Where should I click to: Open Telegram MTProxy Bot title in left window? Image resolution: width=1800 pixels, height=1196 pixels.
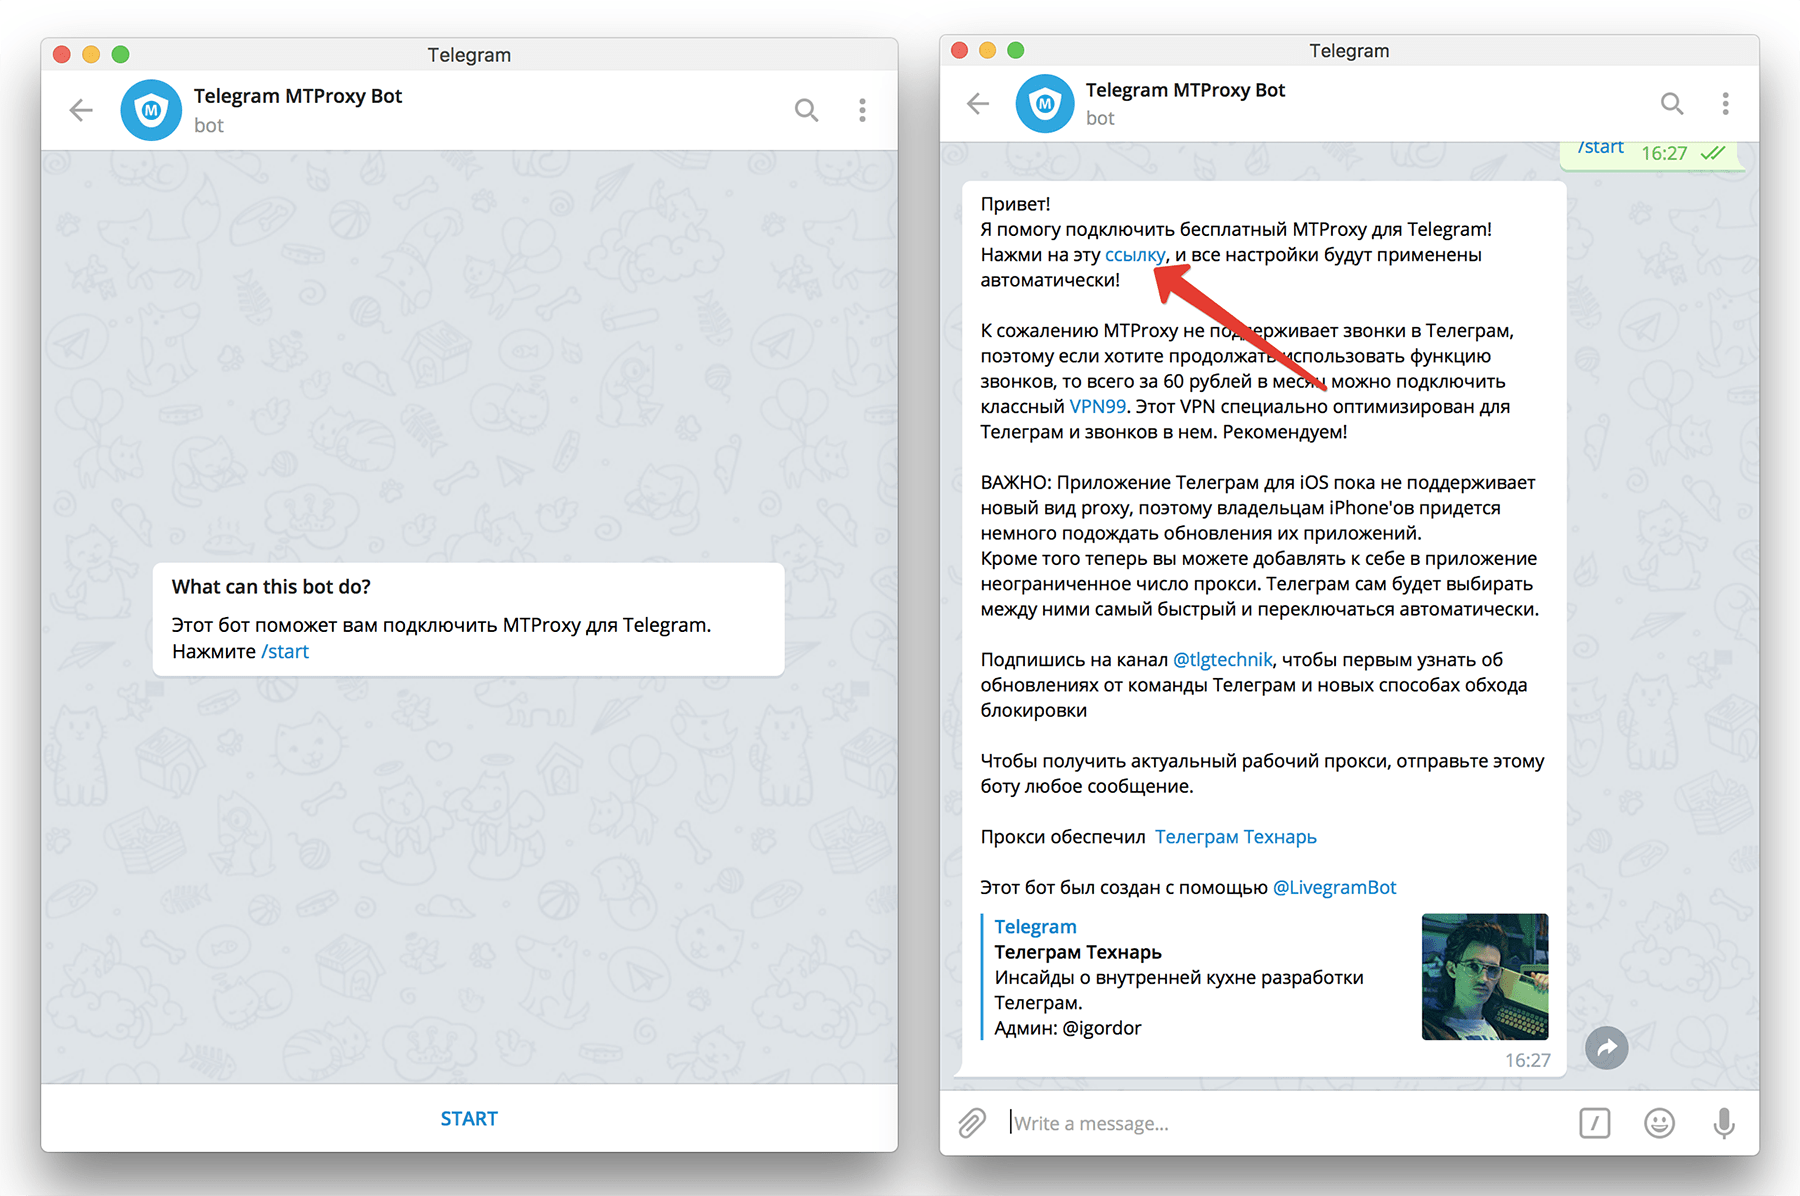tap(298, 96)
